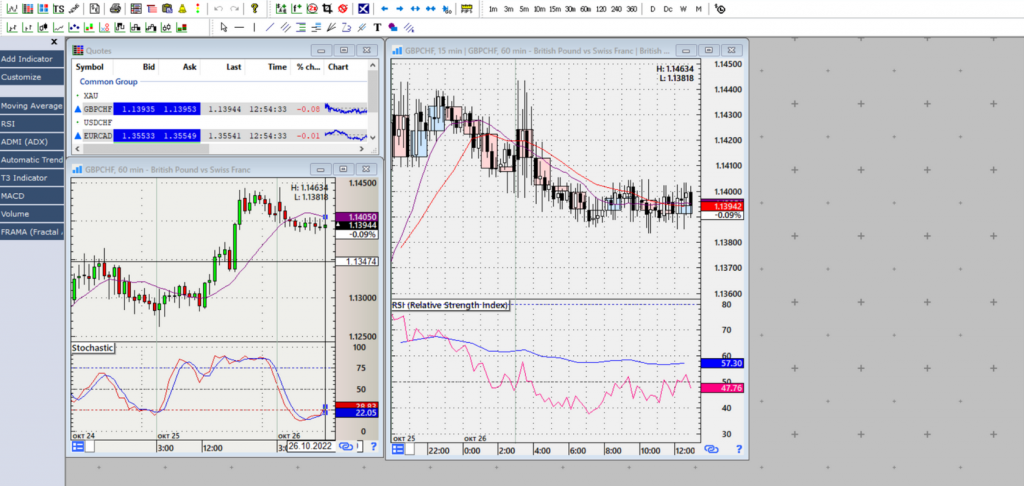Select the crop tool icon

point(325,9)
